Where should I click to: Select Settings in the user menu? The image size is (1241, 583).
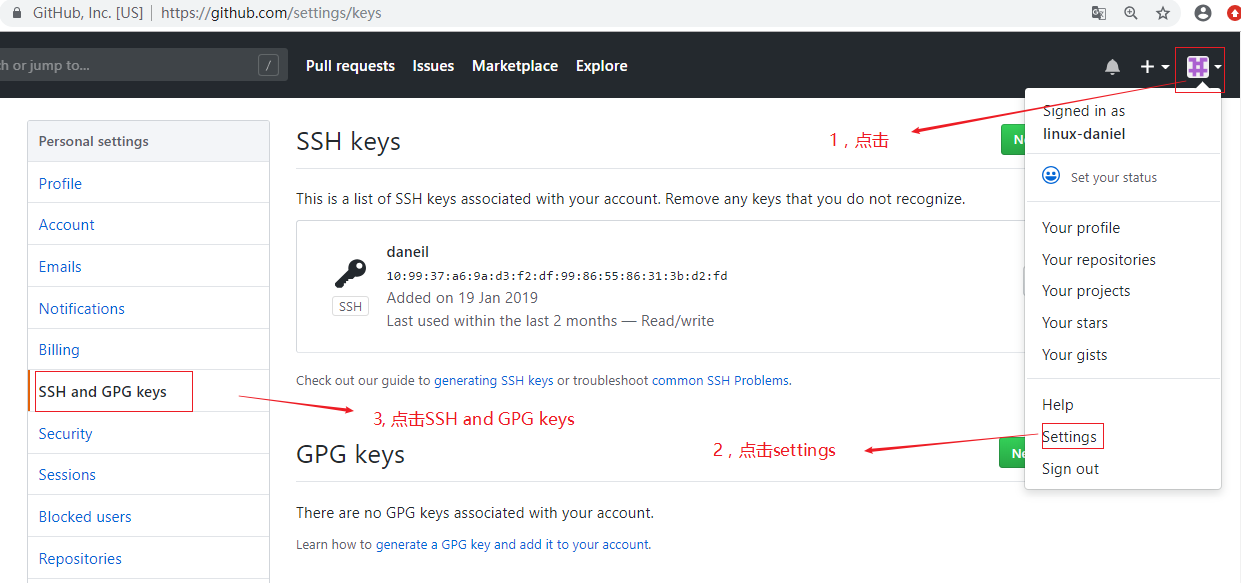1069,437
